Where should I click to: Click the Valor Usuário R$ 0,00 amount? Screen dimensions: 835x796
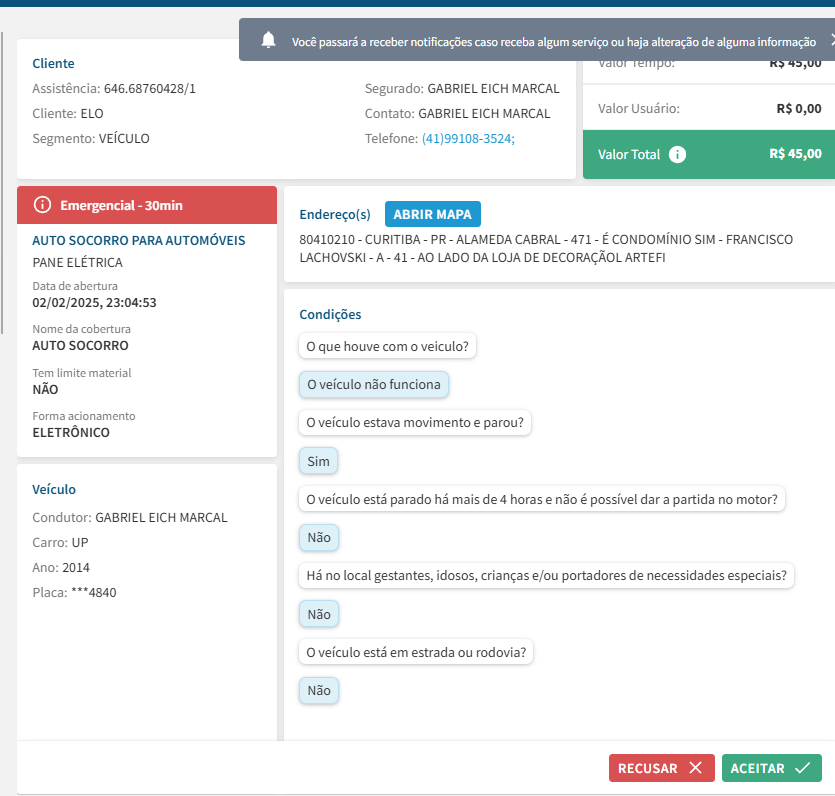(799, 109)
